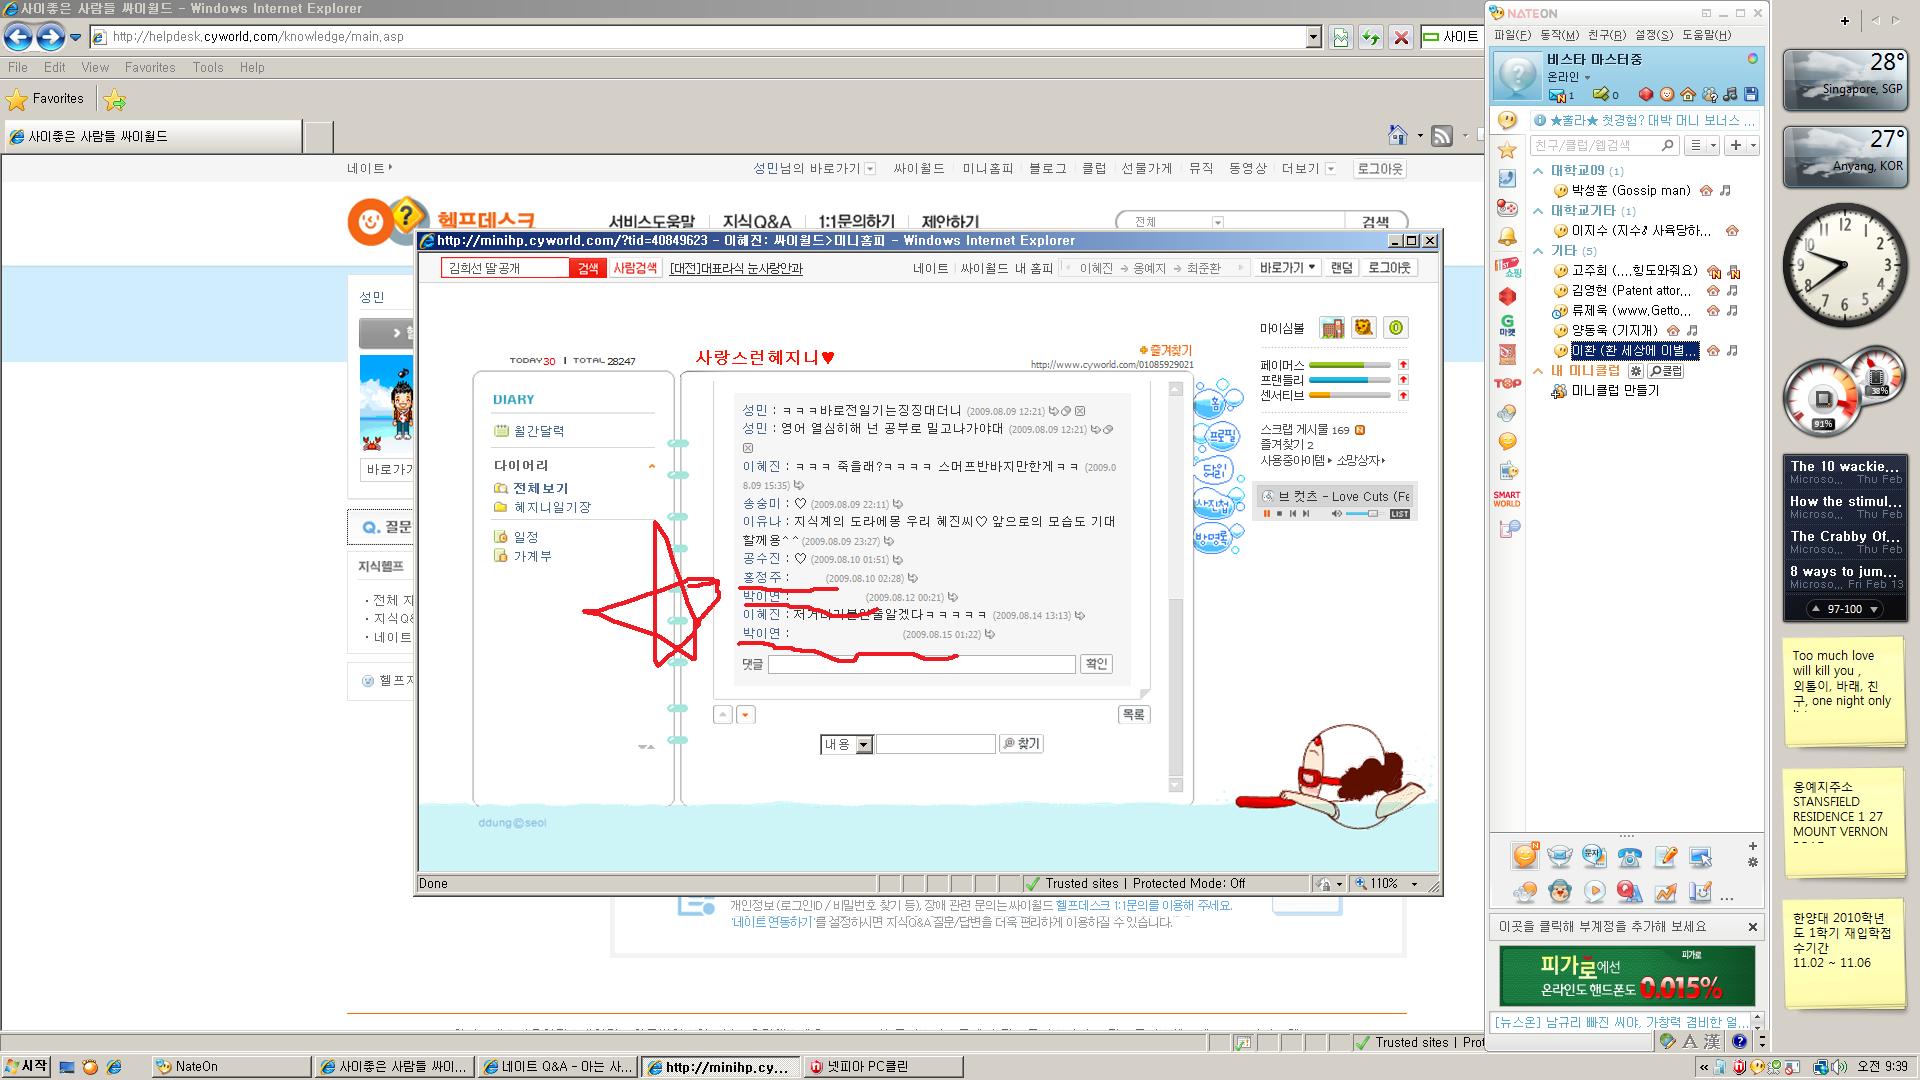Collapse the 기타 friend group
Image resolution: width=1920 pixels, height=1080 pixels.
click(x=1539, y=251)
